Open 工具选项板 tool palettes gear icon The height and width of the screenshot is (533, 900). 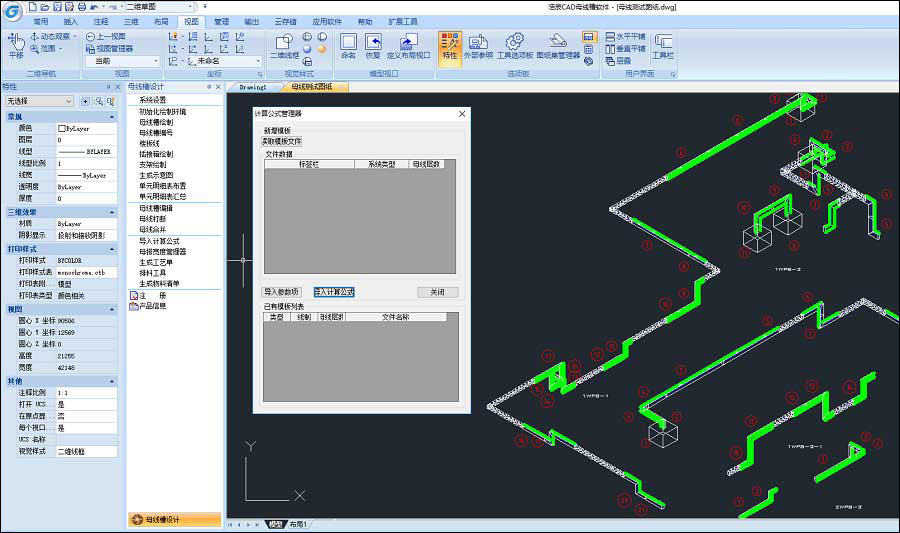click(x=515, y=46)
